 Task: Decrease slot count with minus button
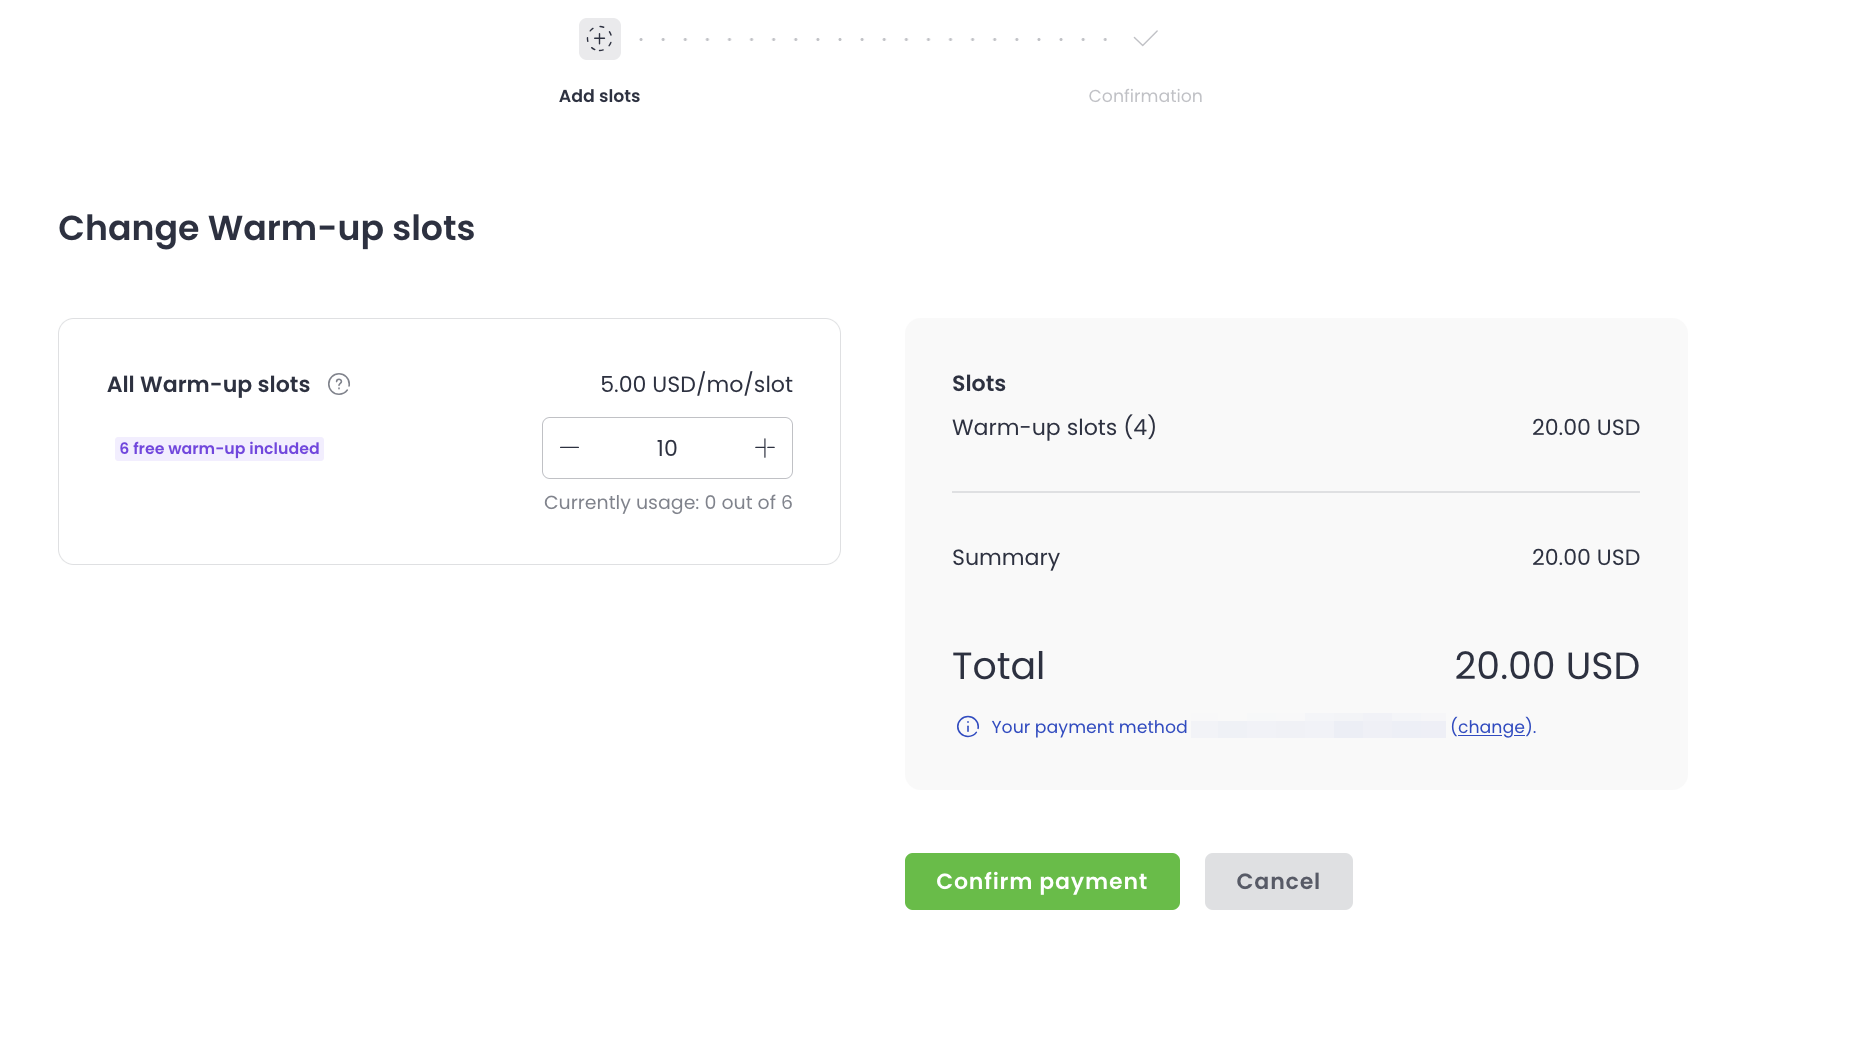570,448
